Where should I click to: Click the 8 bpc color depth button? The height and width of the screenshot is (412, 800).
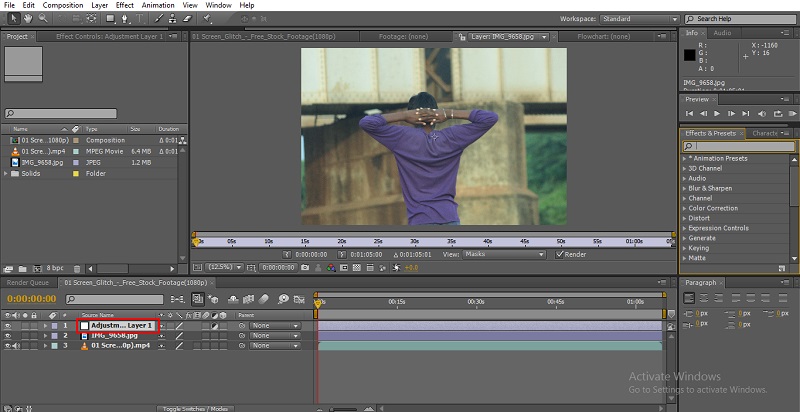click(x=55, y=268)
